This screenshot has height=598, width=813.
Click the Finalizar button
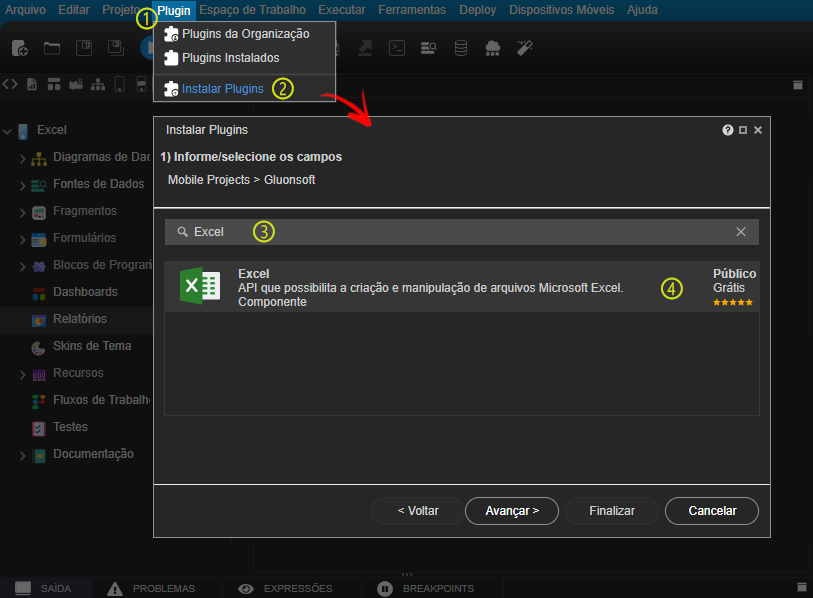click(x=612, y=511)
